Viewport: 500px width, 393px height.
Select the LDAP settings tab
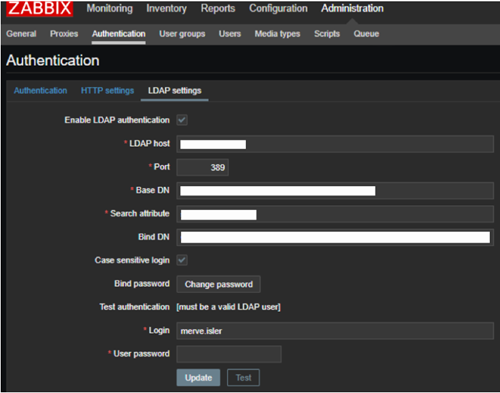tap(175, 91)
